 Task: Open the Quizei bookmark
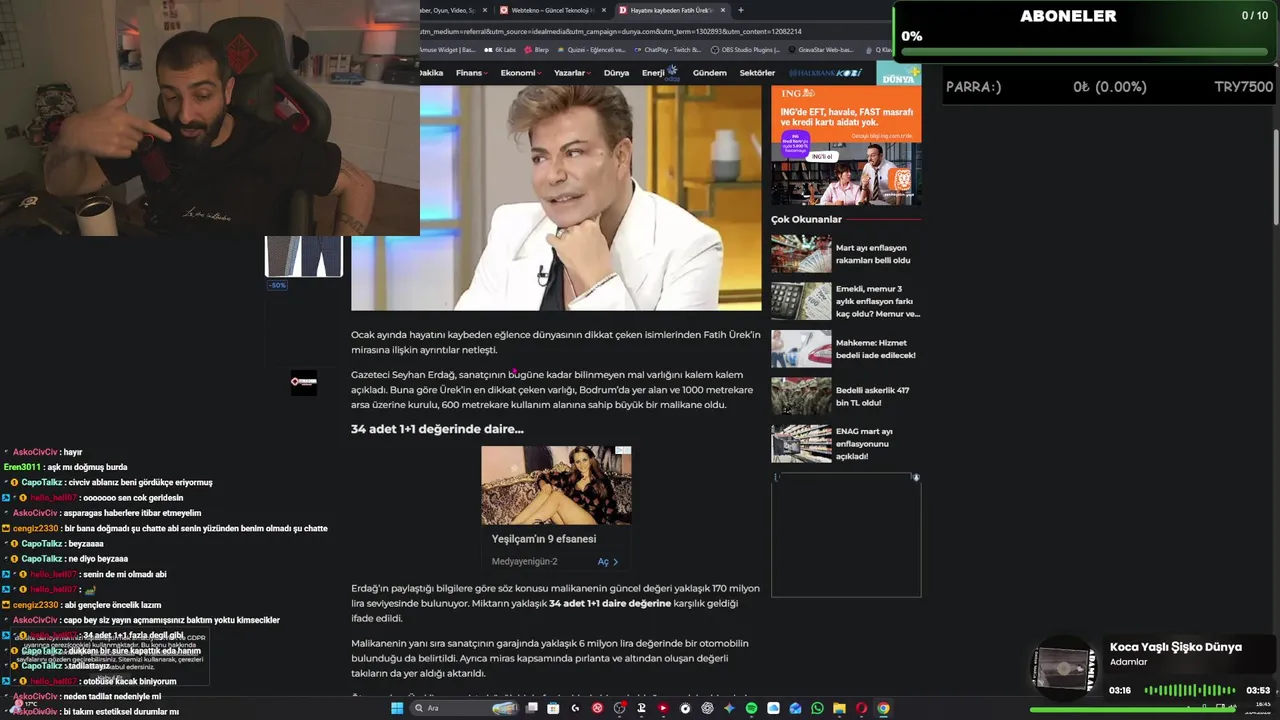(x=592, y=49)
